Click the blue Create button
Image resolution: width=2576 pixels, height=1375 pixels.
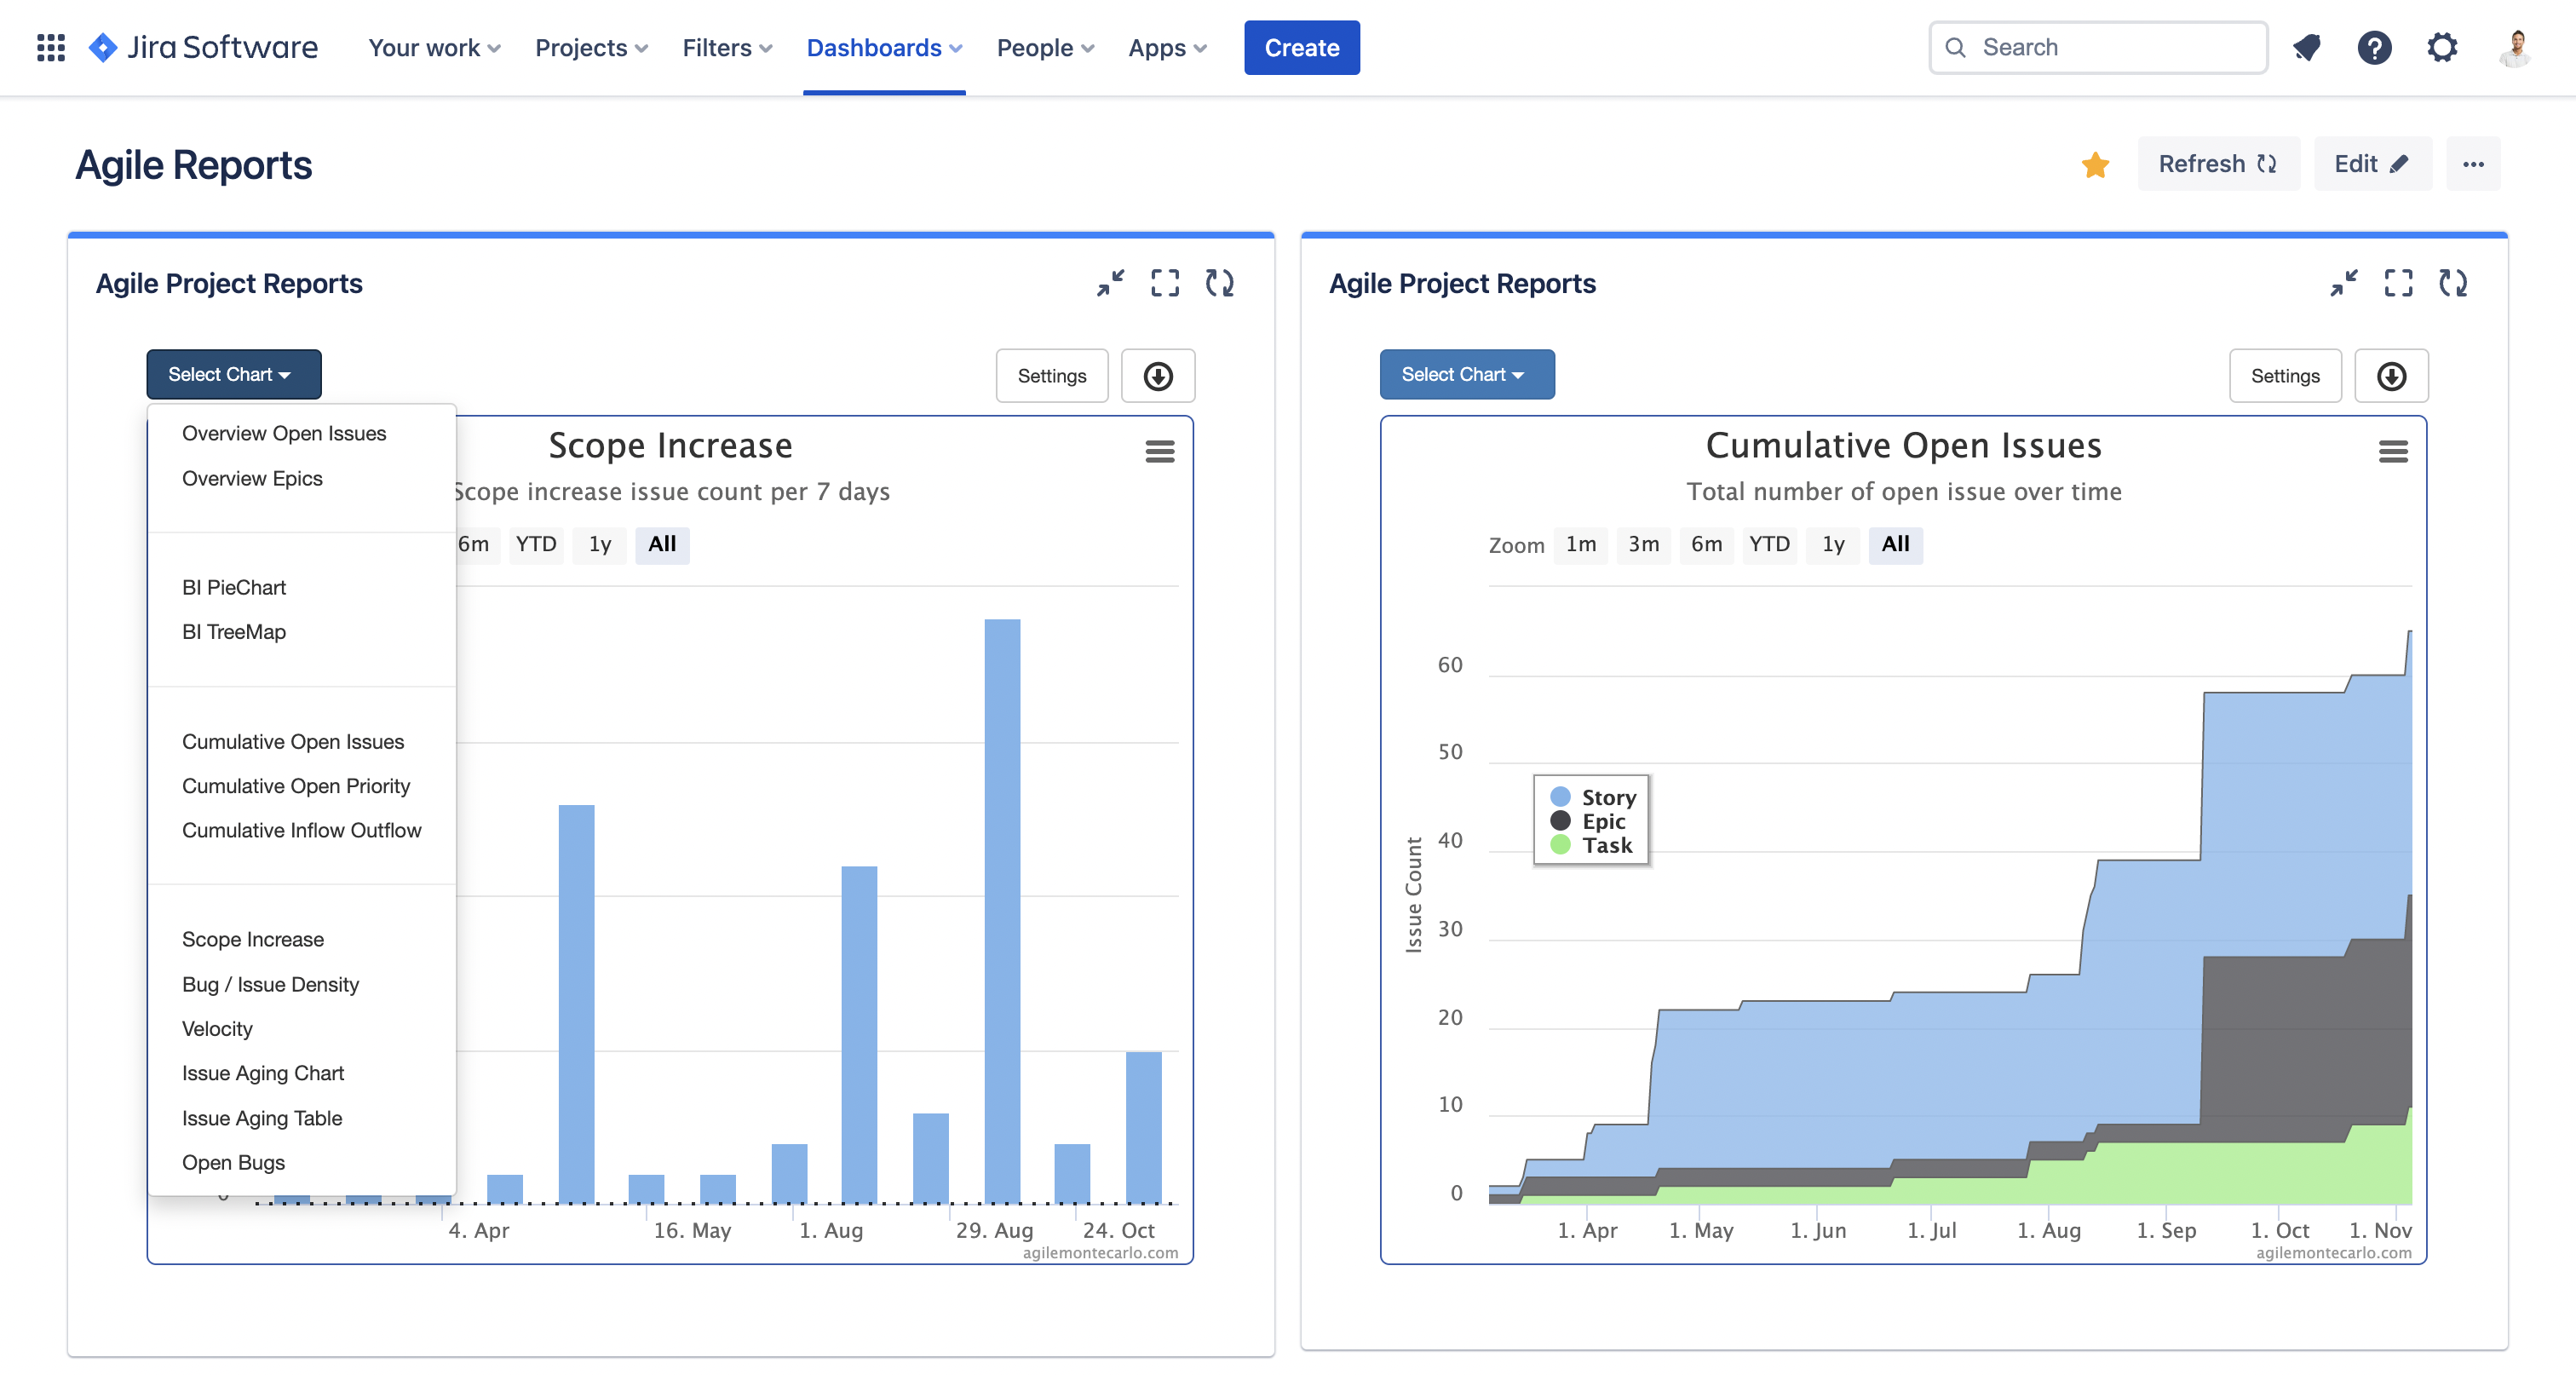[x=1301, y=47]
